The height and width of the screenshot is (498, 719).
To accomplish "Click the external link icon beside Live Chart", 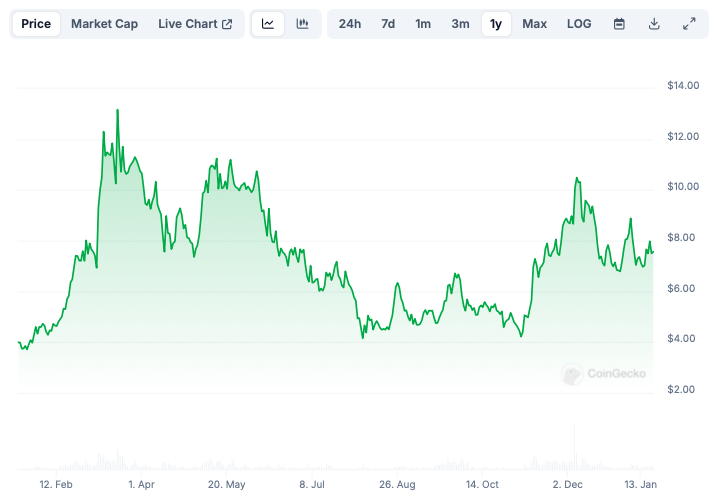I will [x=227, y=24].
